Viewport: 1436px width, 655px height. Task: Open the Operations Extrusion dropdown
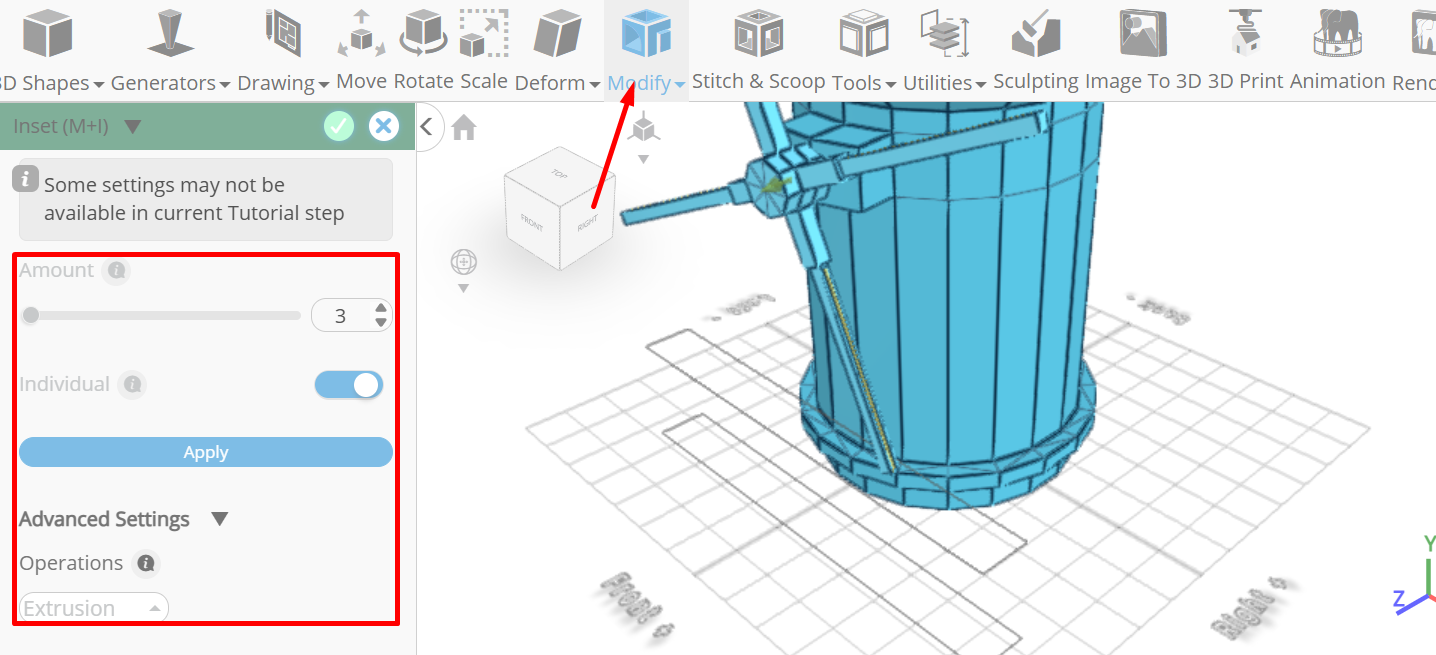tap(94, 608)
